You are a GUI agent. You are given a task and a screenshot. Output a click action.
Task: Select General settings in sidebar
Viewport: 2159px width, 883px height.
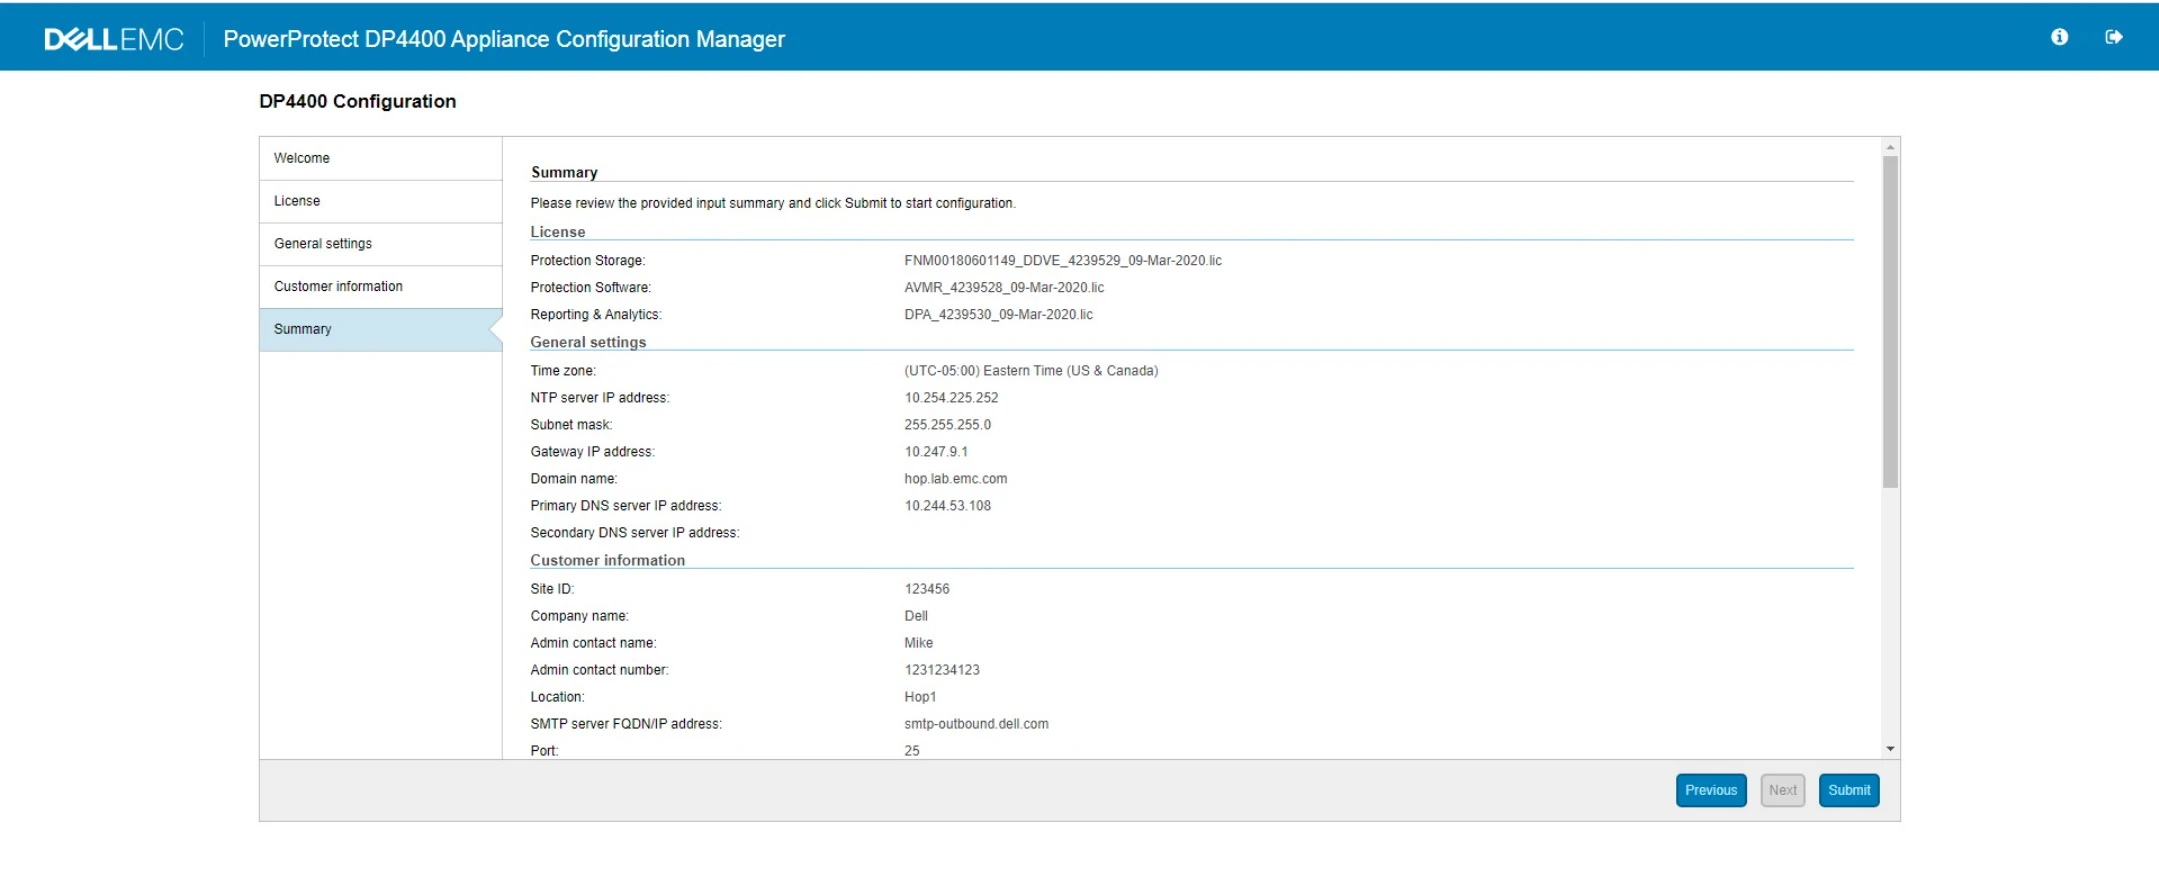(323, 244)
